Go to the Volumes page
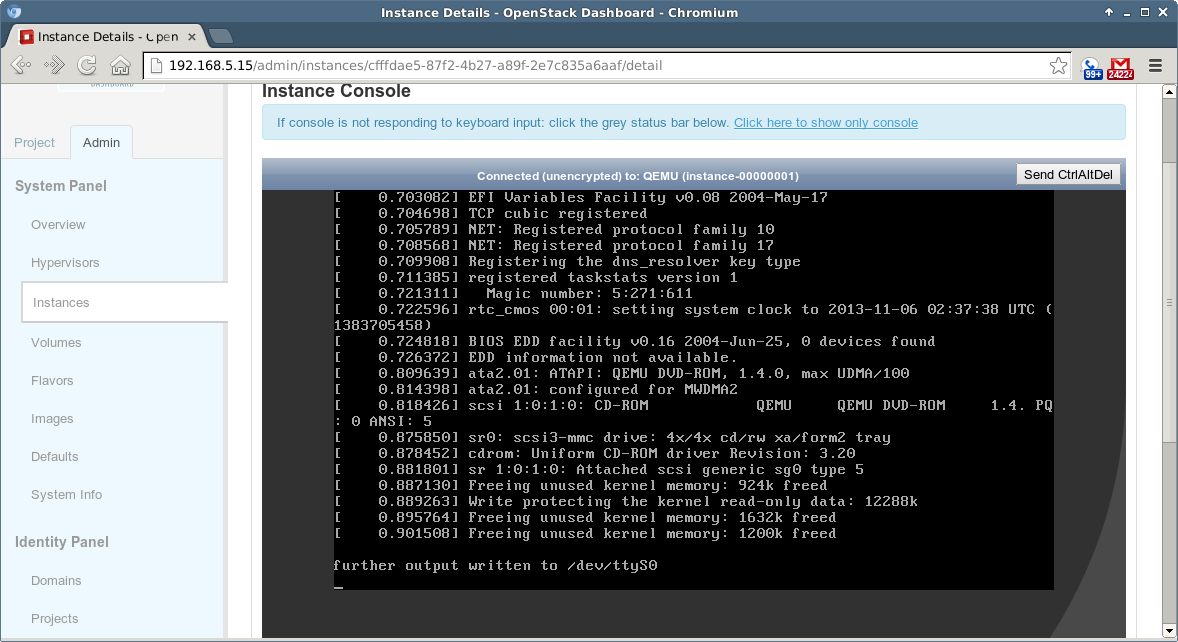This screenshot has width=1178, height=642. (56, 342)
